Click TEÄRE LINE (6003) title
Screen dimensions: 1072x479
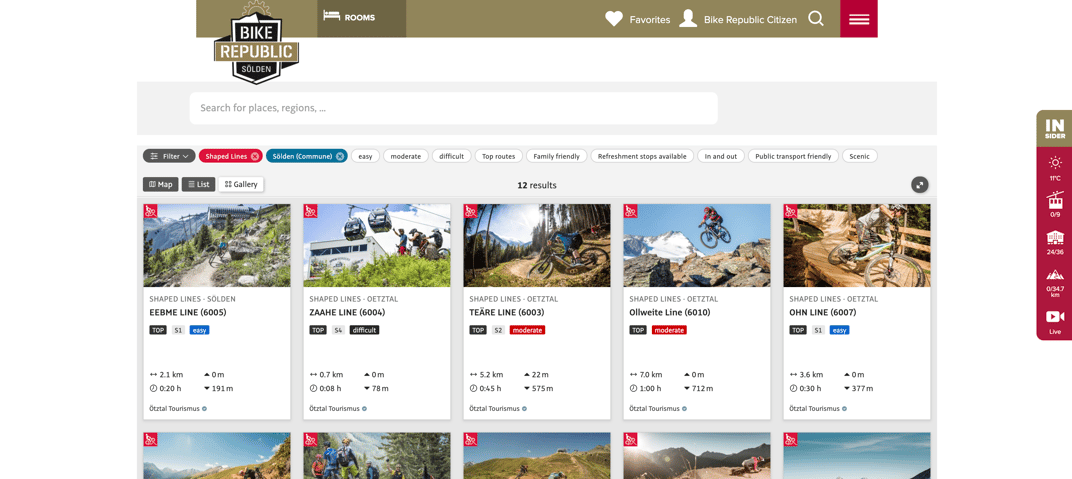(507, 312)
